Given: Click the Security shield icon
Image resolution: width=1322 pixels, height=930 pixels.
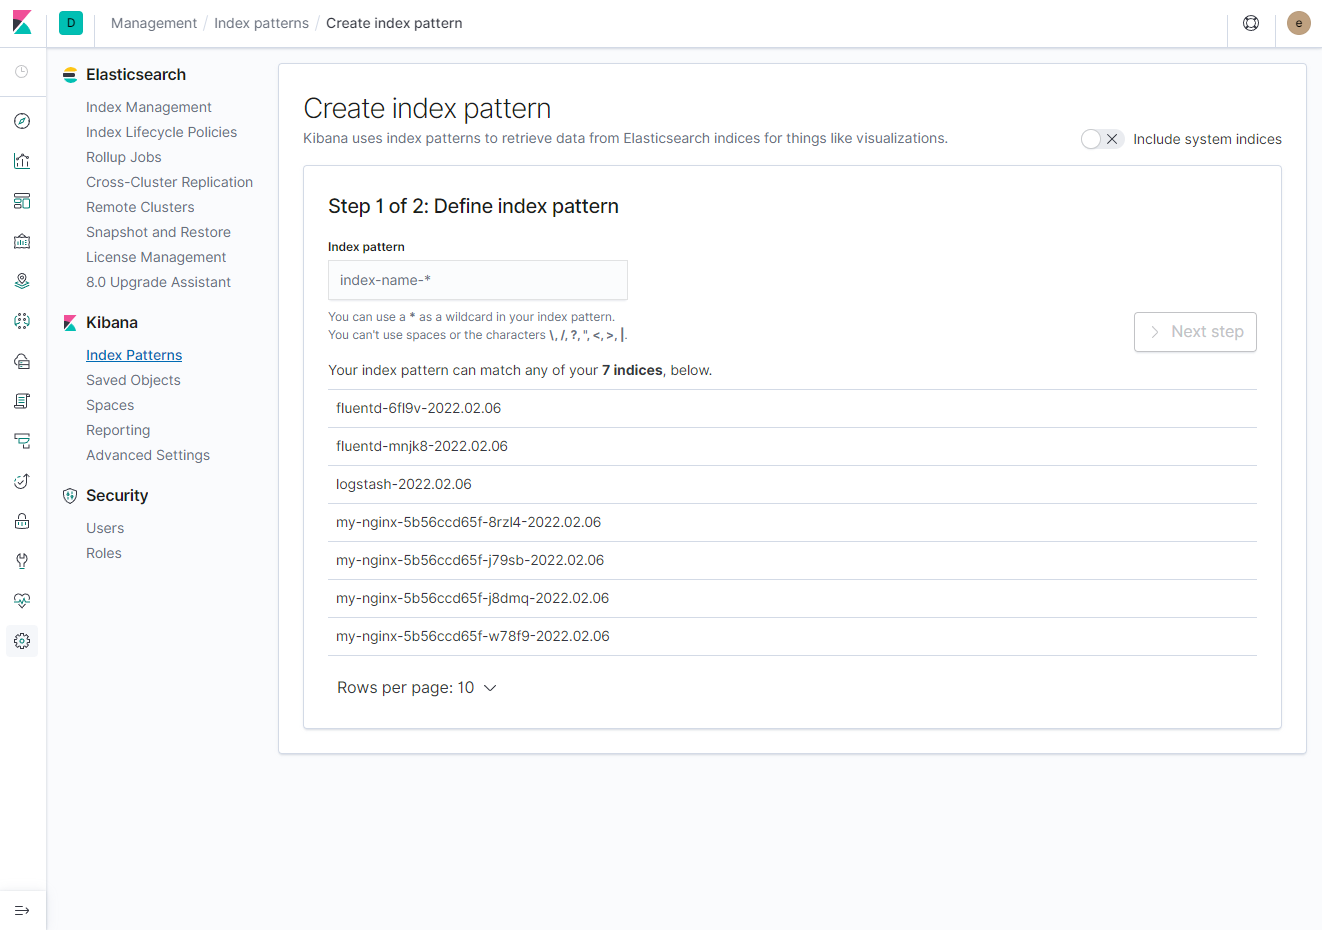Looking at the screenshot, I should tap(70, 496).
